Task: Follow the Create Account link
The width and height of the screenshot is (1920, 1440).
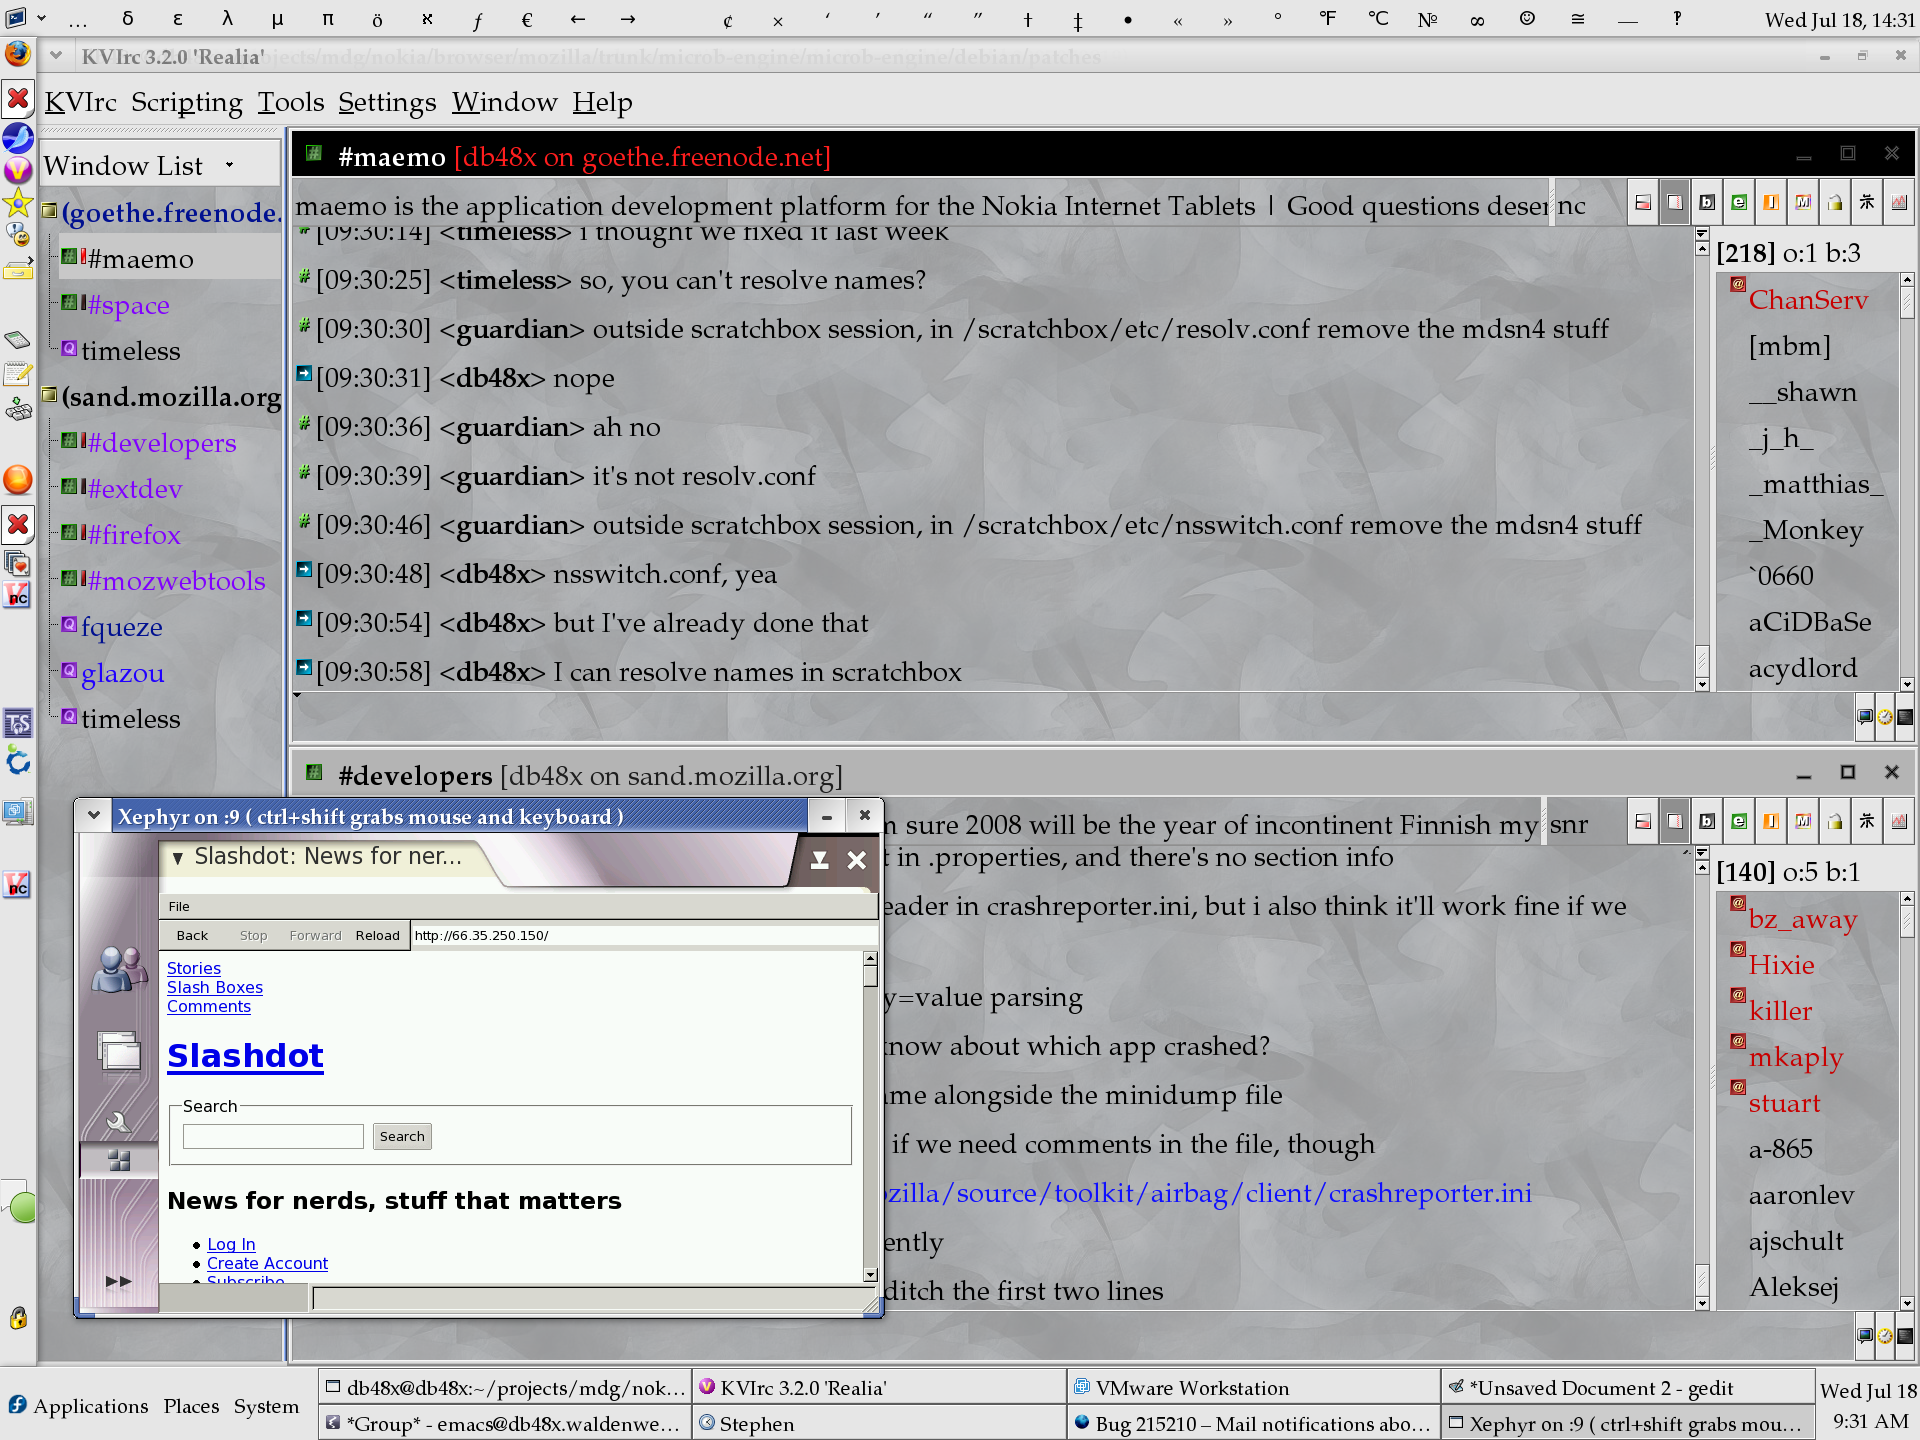Action: [x=267, y=1263]
